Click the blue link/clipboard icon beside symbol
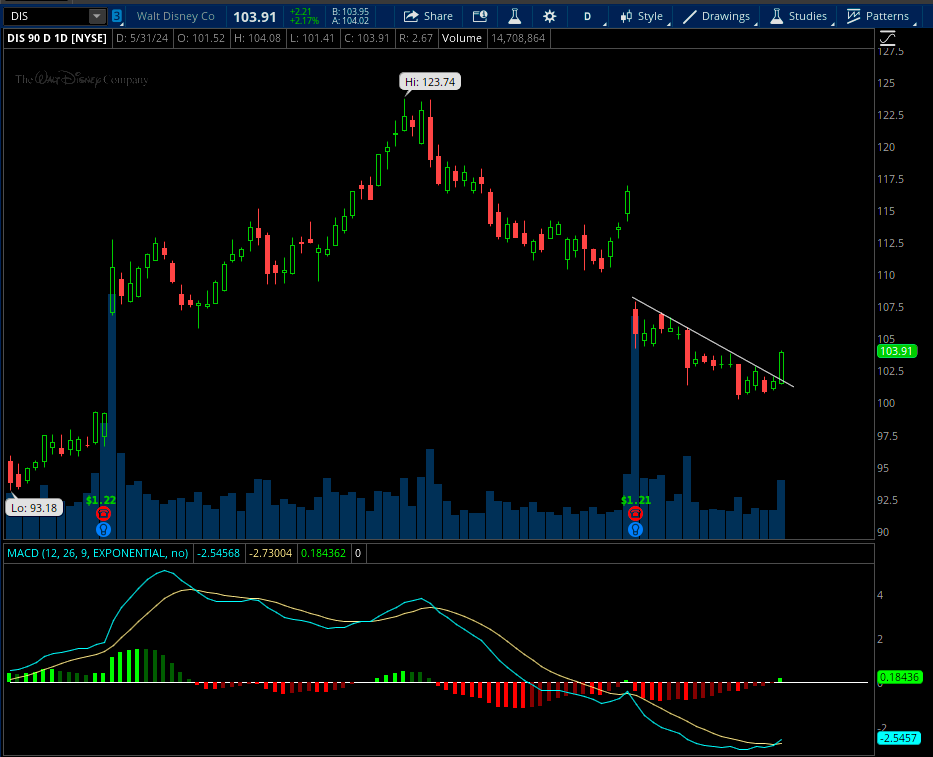 [x=117, y=16]
